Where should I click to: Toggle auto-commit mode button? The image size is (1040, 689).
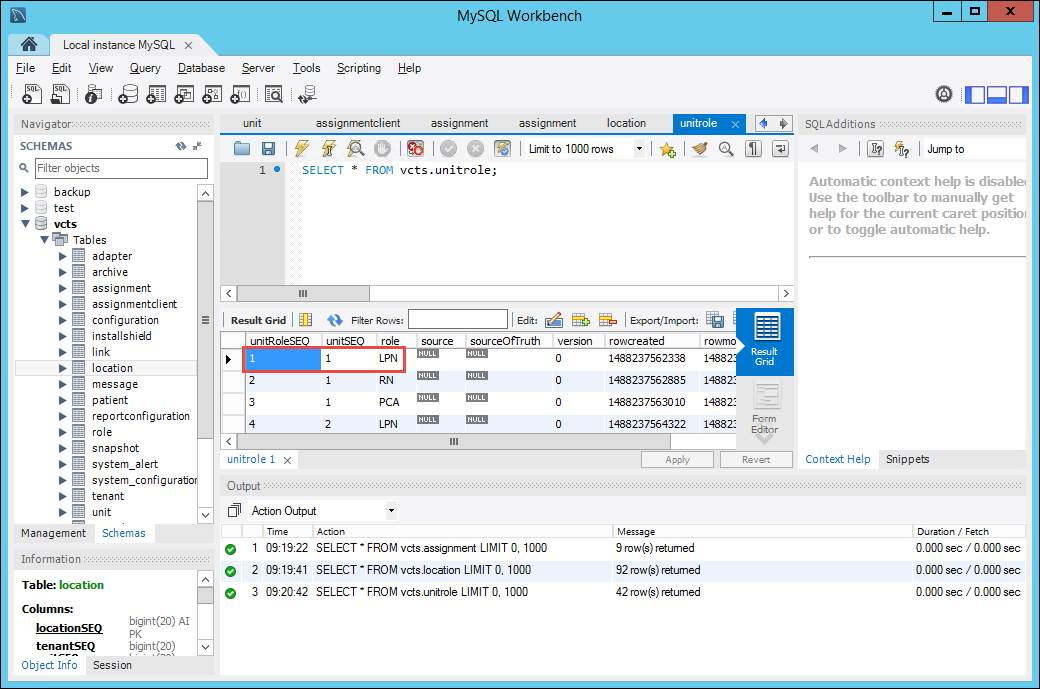503,149
